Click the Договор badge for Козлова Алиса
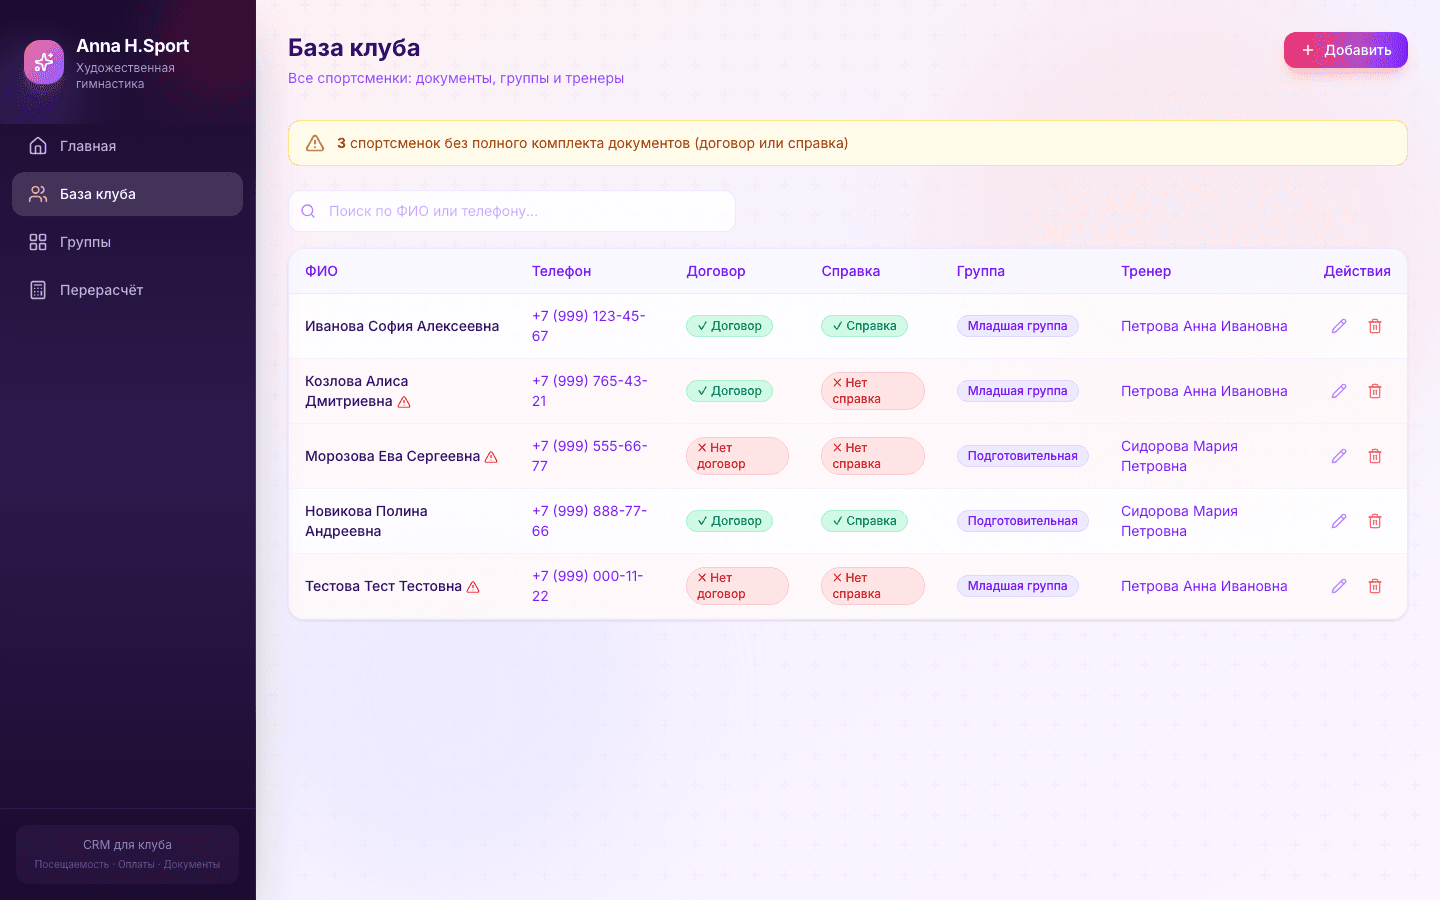The width and height of the screenshot is (1440, 900). point(729,391)
